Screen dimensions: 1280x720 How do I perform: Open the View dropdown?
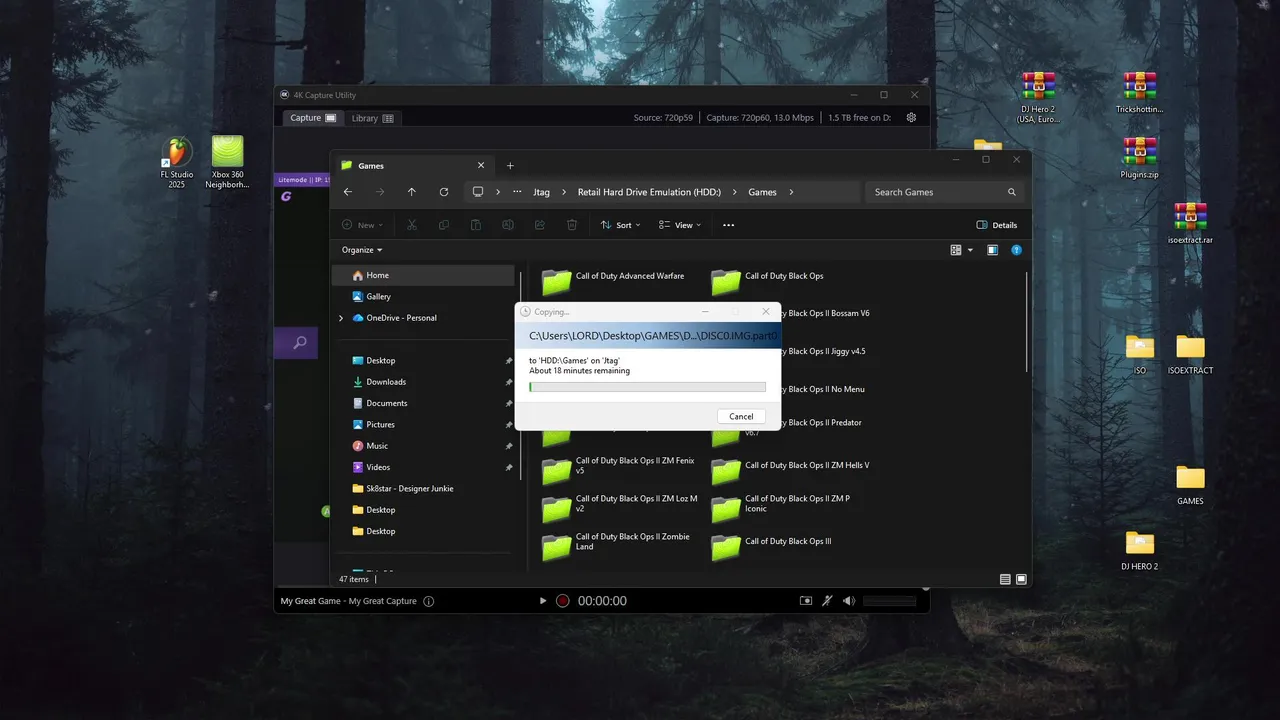click(680, 225)
